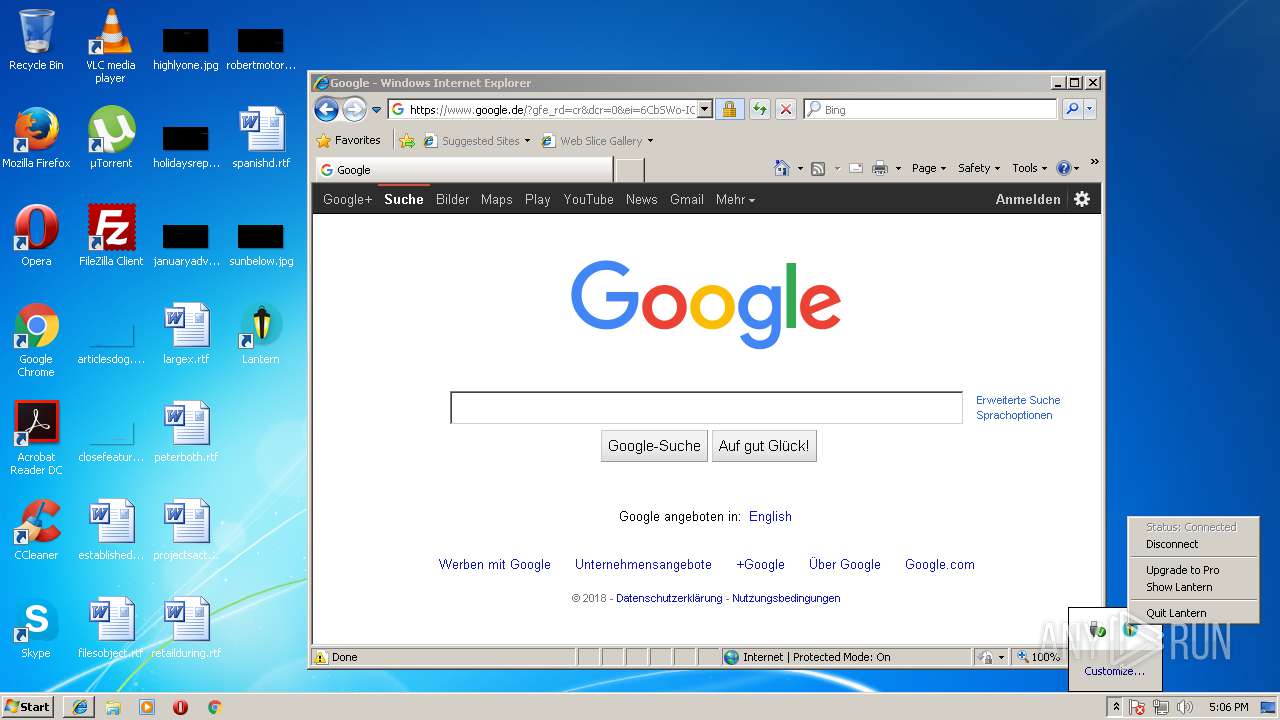Select Disconnect in Lantern menu
The image size is (1280, 720).
[1172, 544]
